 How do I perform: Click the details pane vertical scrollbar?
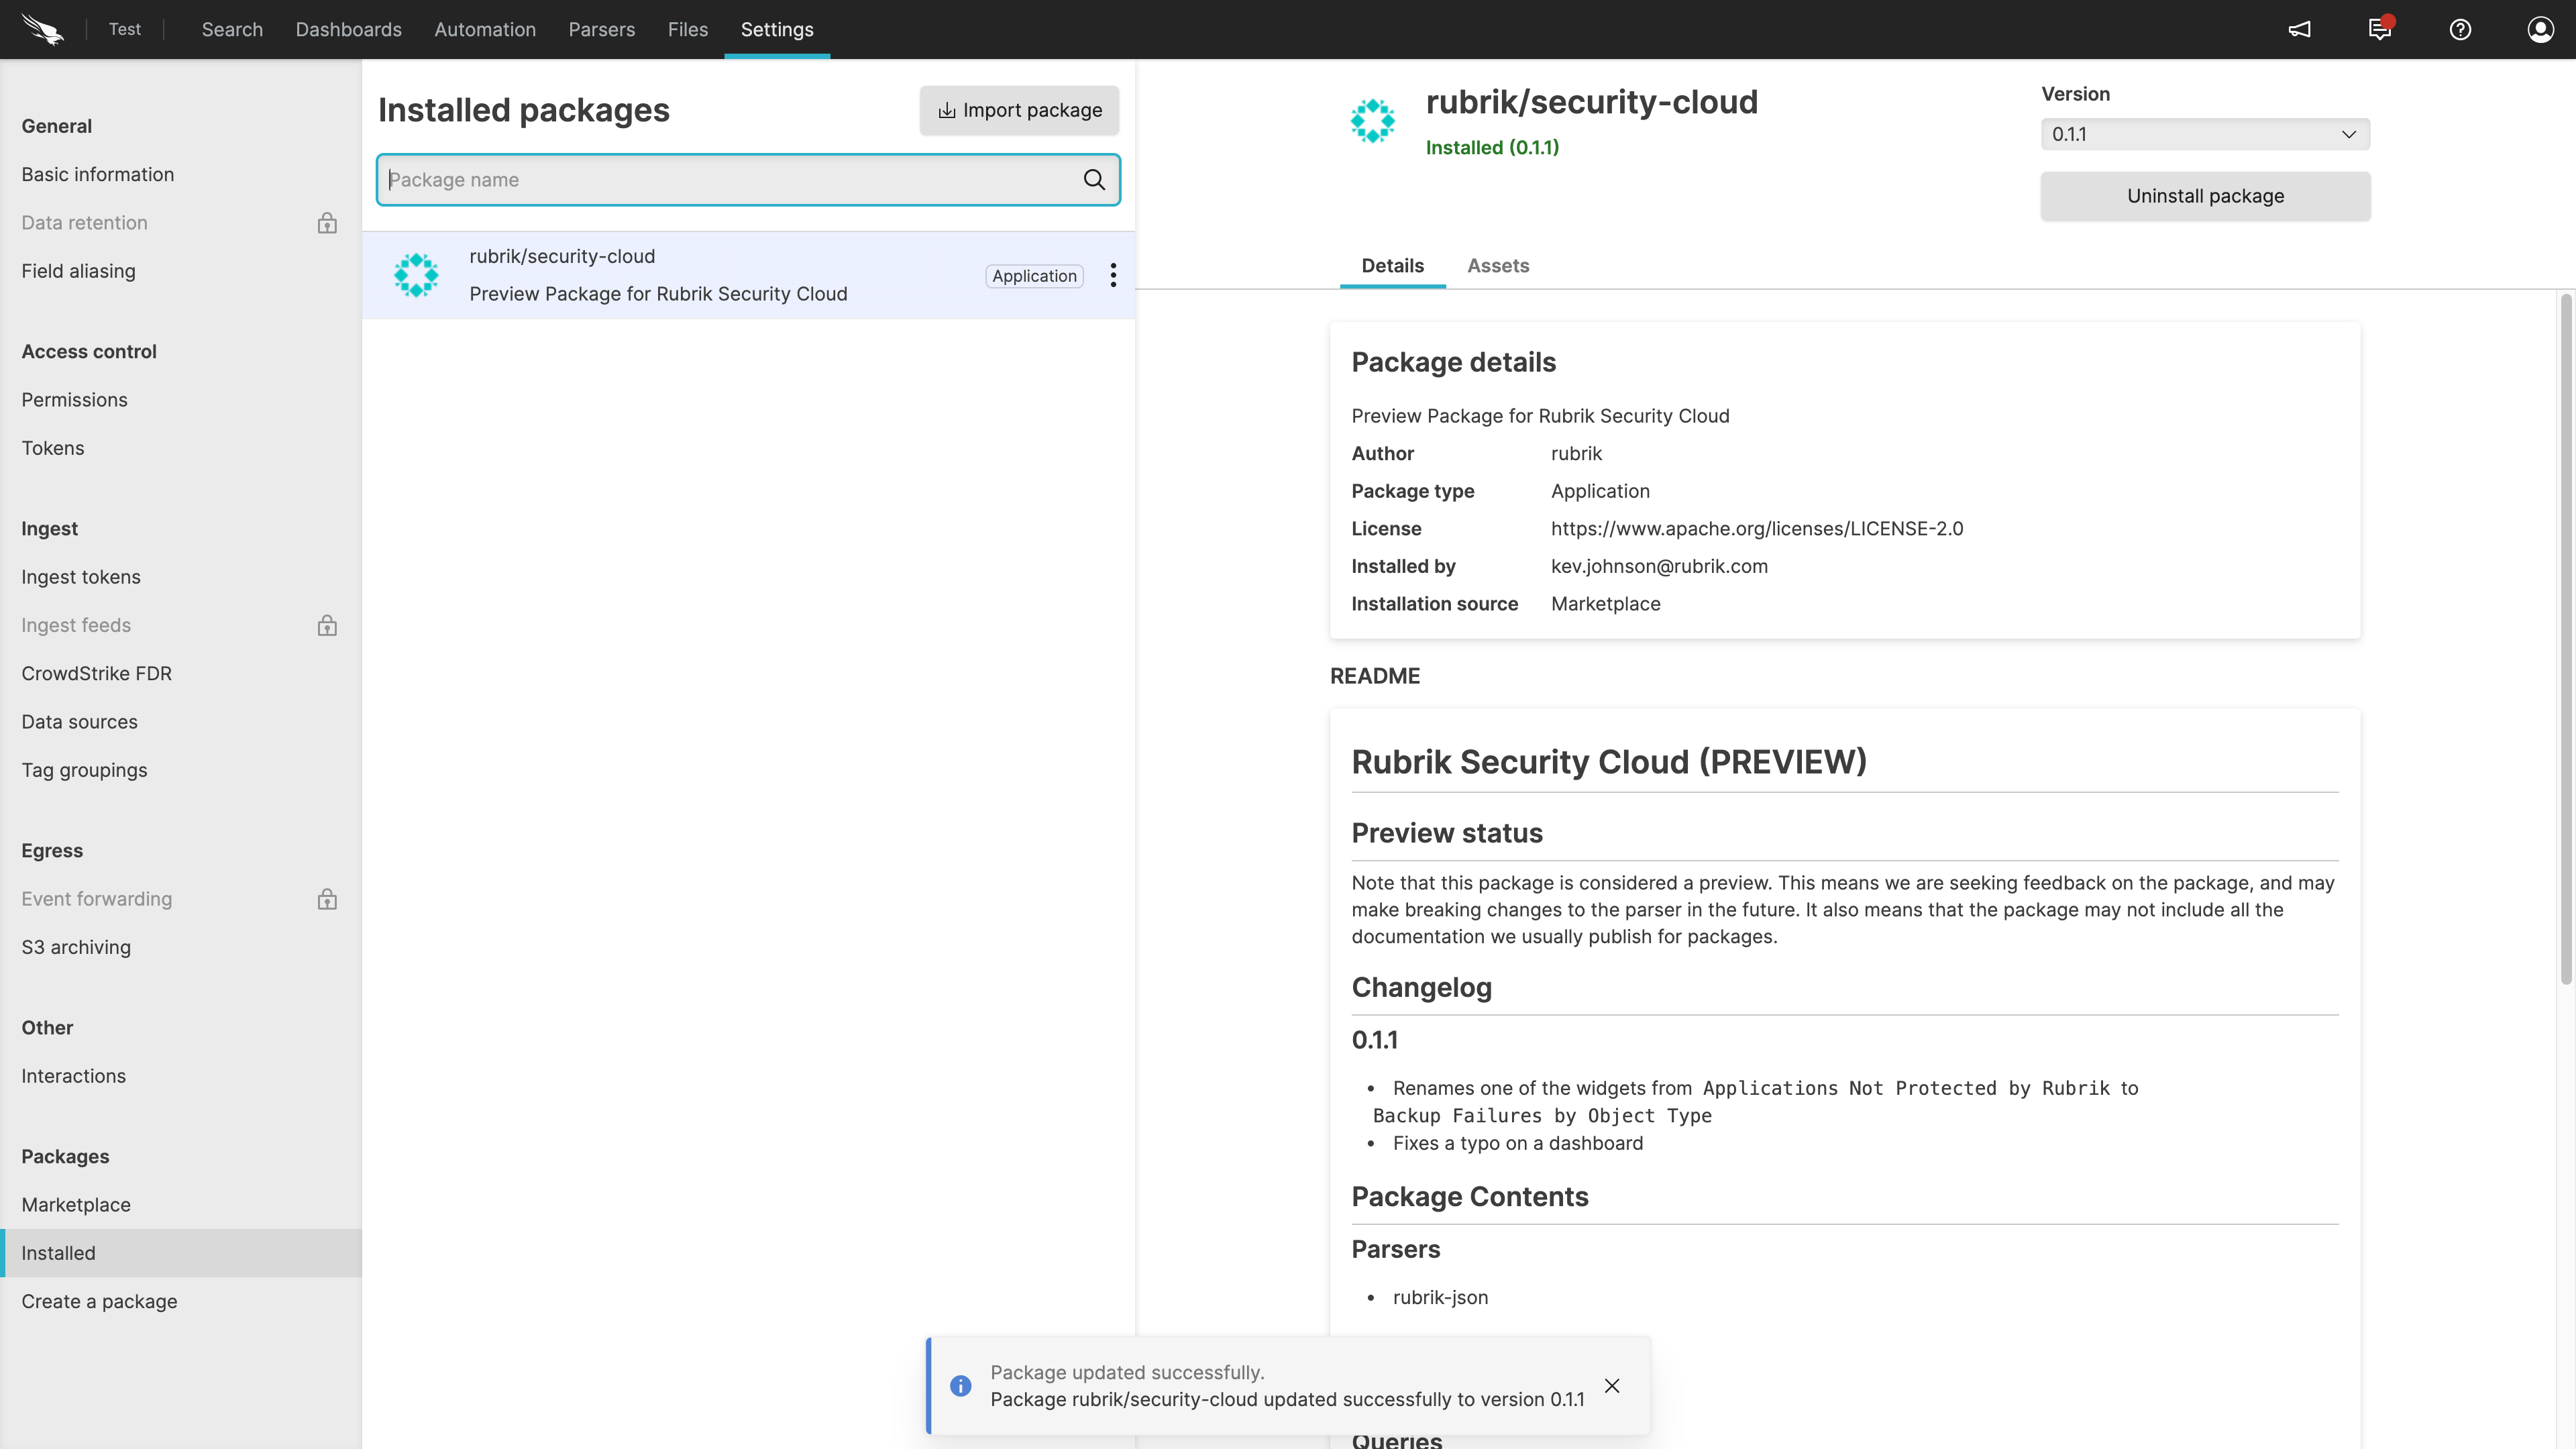[2565, 640]
